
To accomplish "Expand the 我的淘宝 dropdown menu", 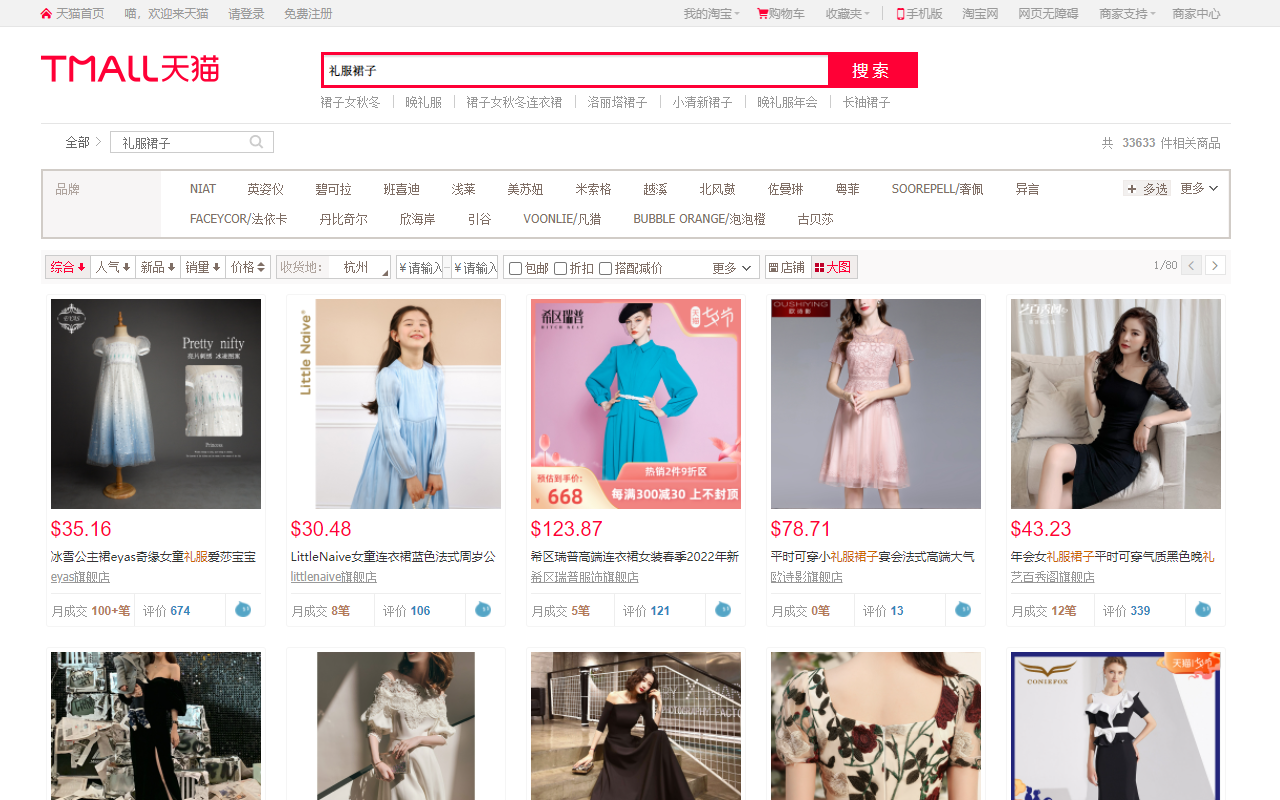I will 711,14.
